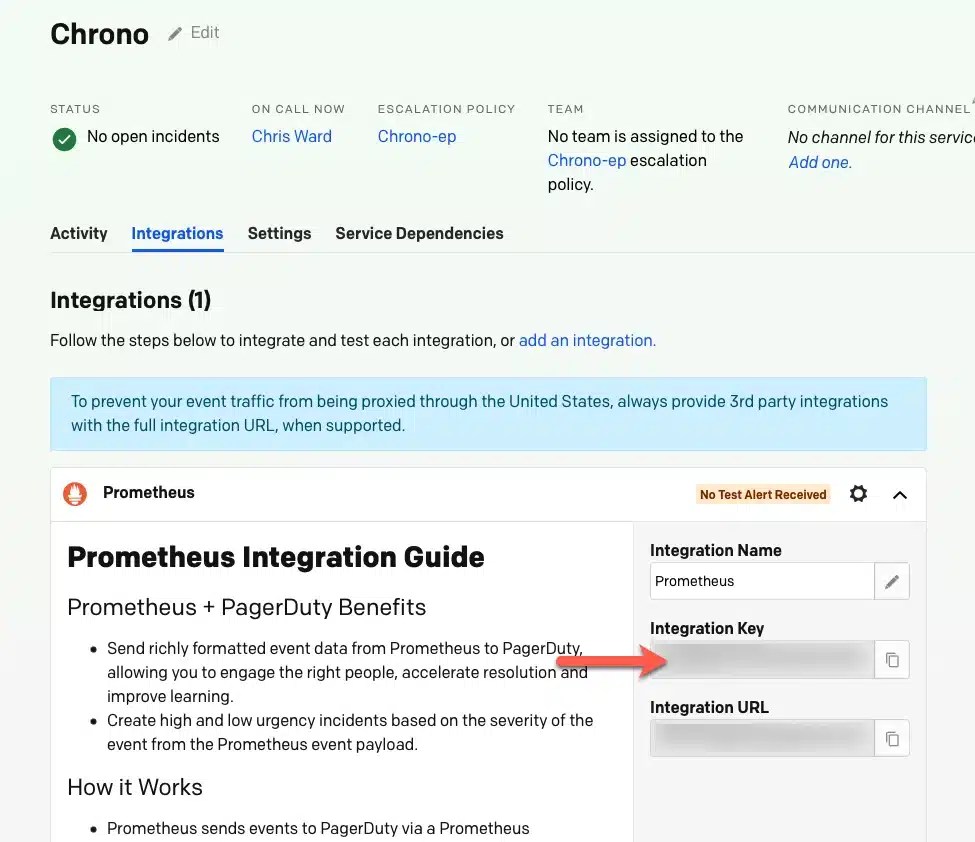Switch to the Settings tab
975x842 pixels.
coord(279,233)
